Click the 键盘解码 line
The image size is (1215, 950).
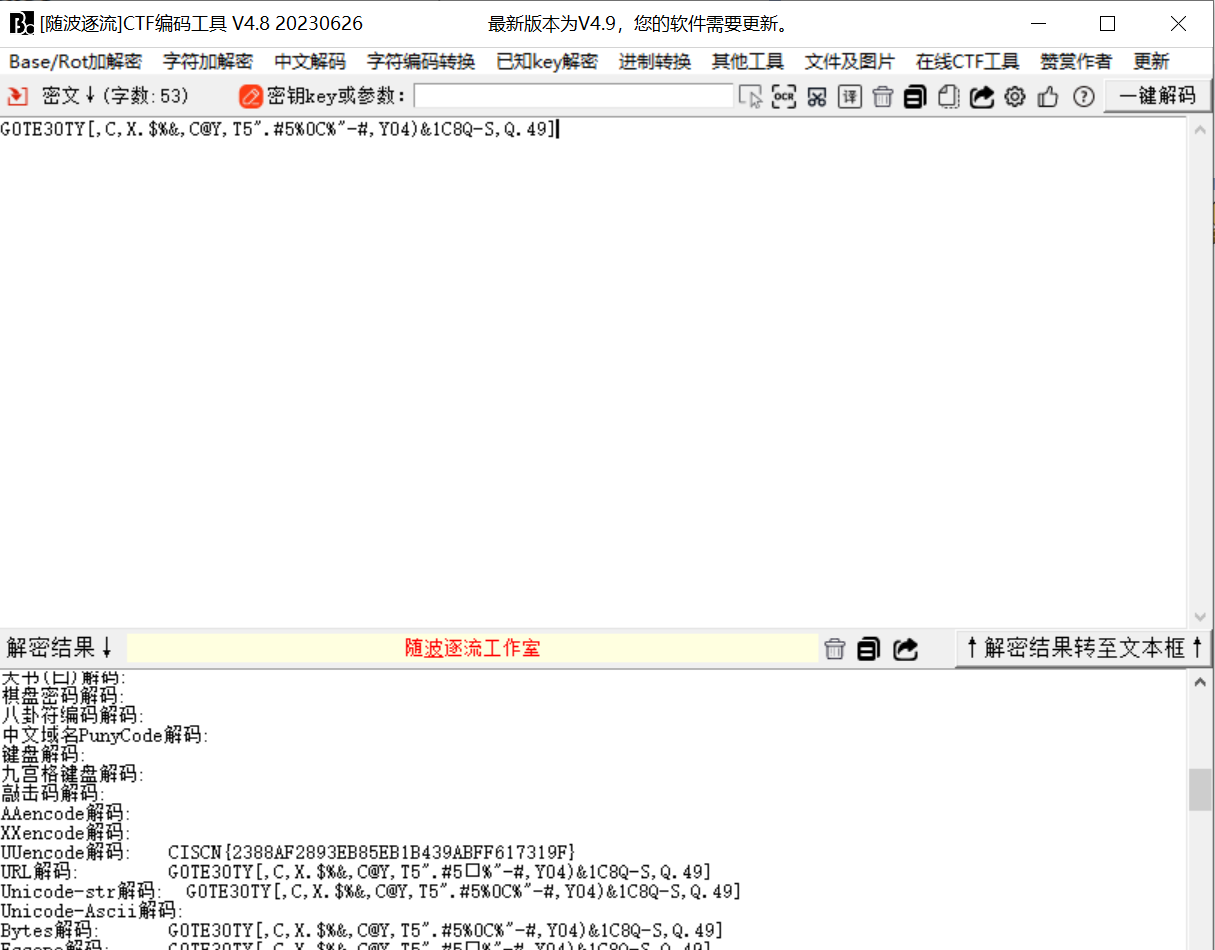(43, 754)
